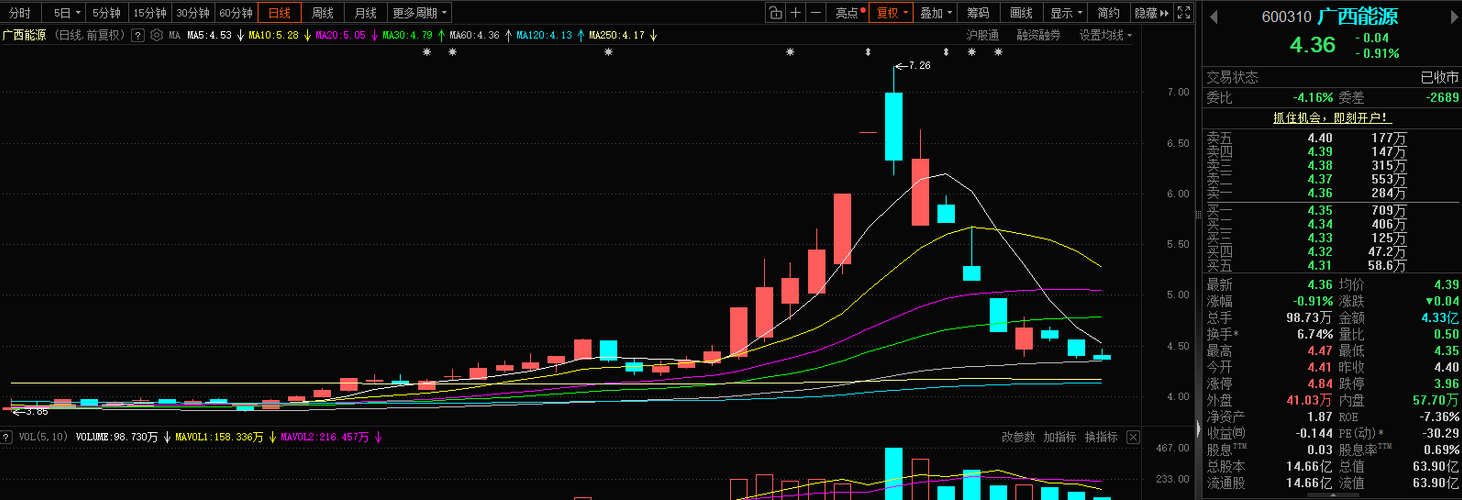Screen dimensions: 1462x500
Task: Click the MA120 up arrow indicator
Action: click(x=580, y=35)
